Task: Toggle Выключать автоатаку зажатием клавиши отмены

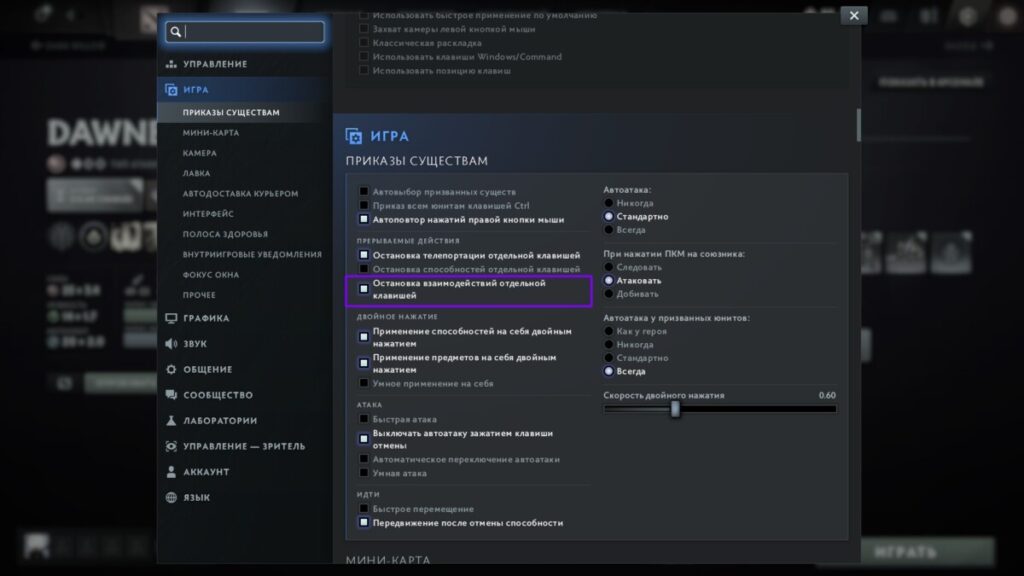Action: 364,439
